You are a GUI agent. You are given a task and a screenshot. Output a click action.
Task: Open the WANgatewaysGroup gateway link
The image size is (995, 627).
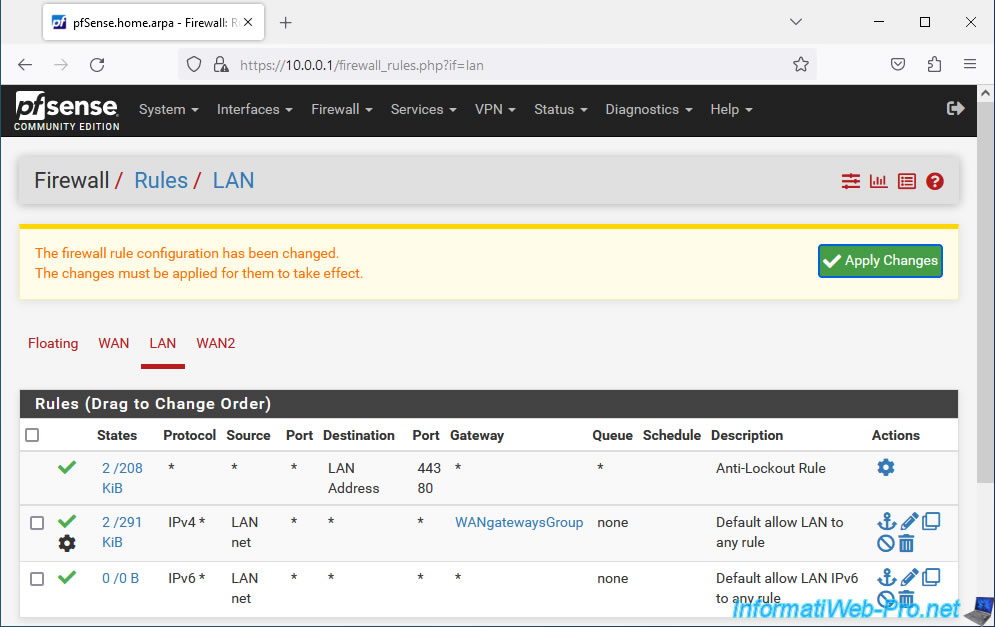pos(519,522)
